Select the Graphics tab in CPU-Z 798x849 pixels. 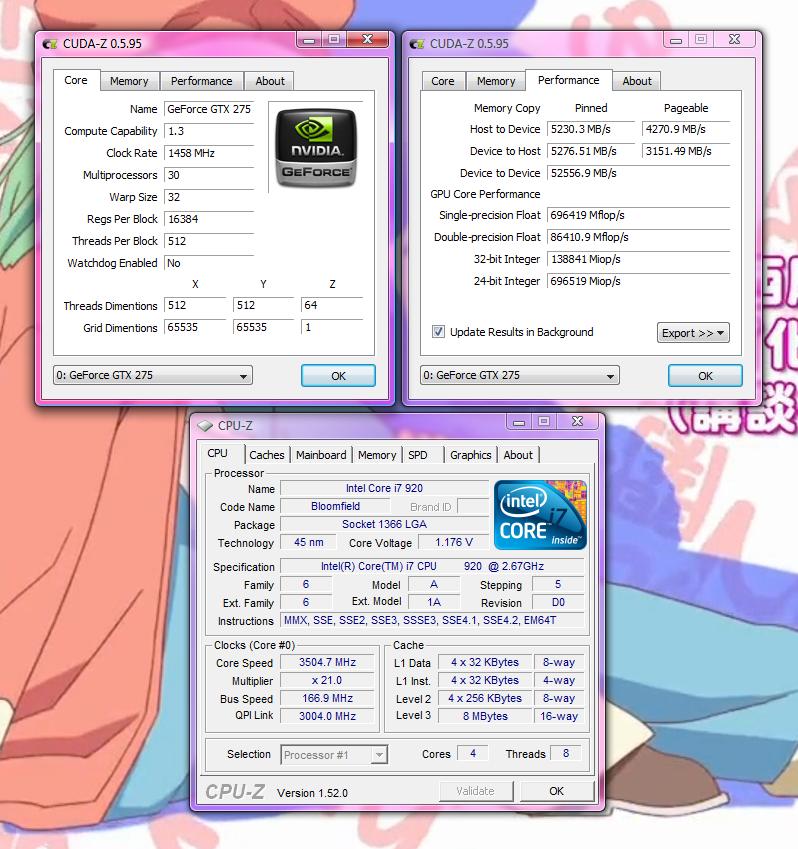(x=470, y=455)
